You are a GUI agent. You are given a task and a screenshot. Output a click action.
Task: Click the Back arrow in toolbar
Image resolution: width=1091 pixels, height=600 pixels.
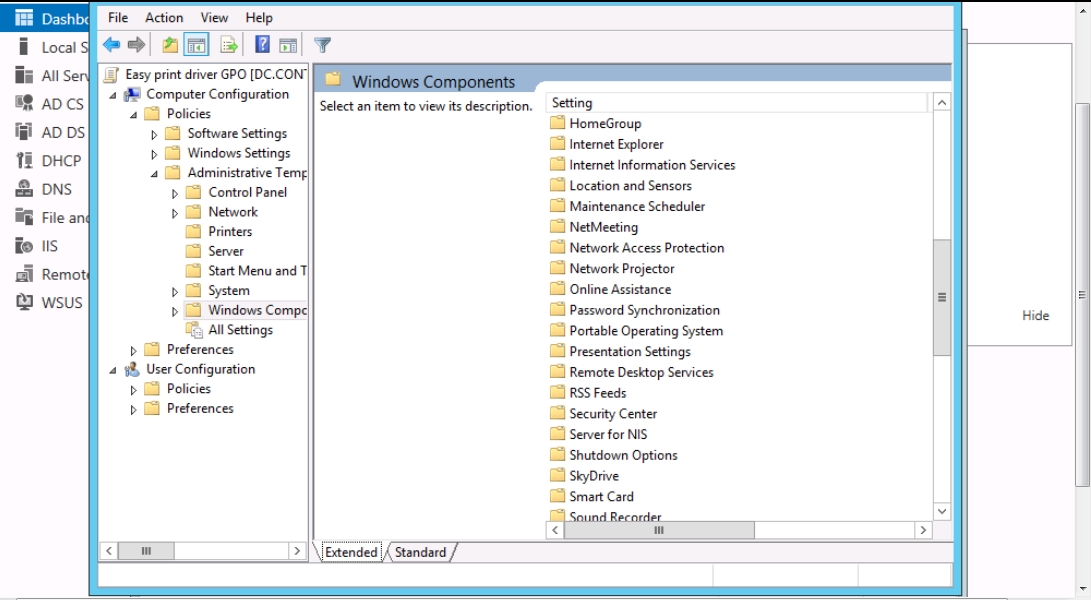click(x=111, y=45)
